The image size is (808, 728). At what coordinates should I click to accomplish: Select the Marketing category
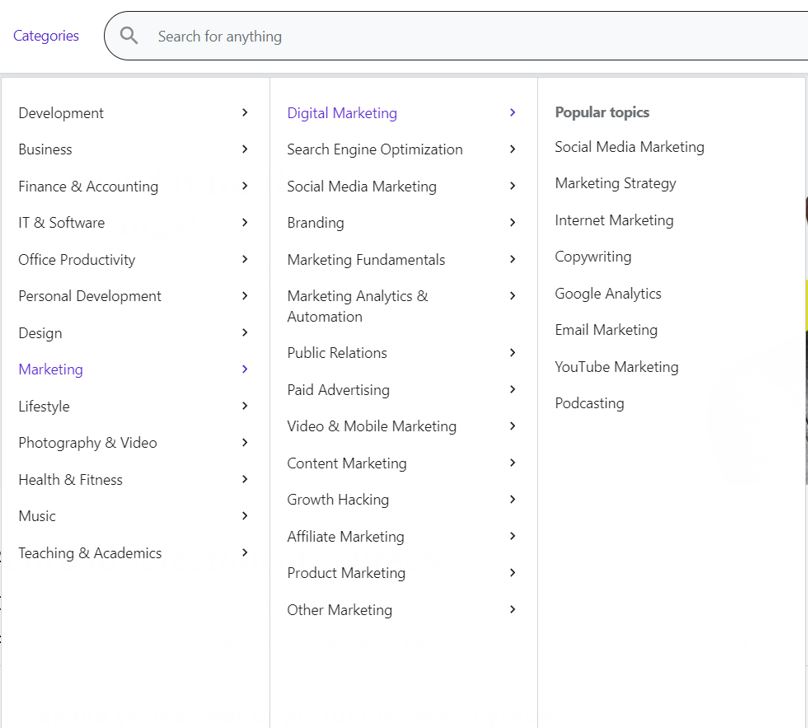[x=51, y=369]
